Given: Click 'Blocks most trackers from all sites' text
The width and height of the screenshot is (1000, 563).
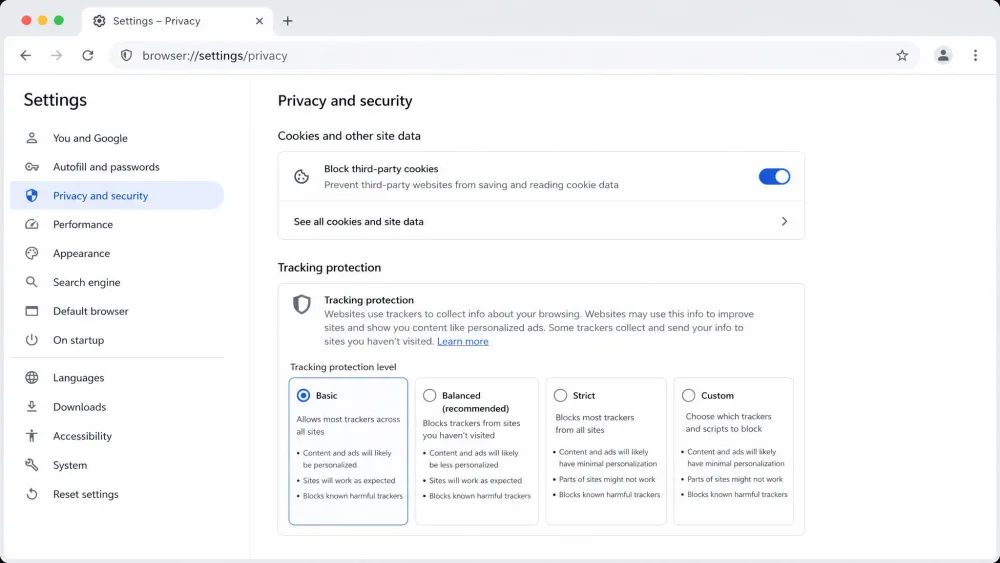Looking at the screenshot, I should click(594, 423).
